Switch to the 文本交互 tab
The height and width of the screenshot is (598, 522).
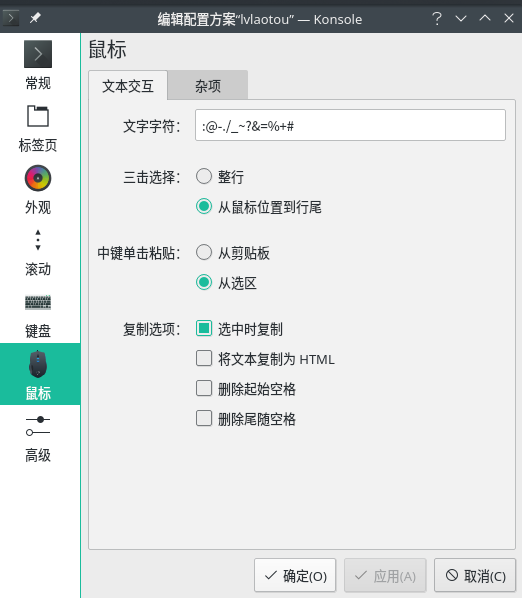click(x=128, y=86)
